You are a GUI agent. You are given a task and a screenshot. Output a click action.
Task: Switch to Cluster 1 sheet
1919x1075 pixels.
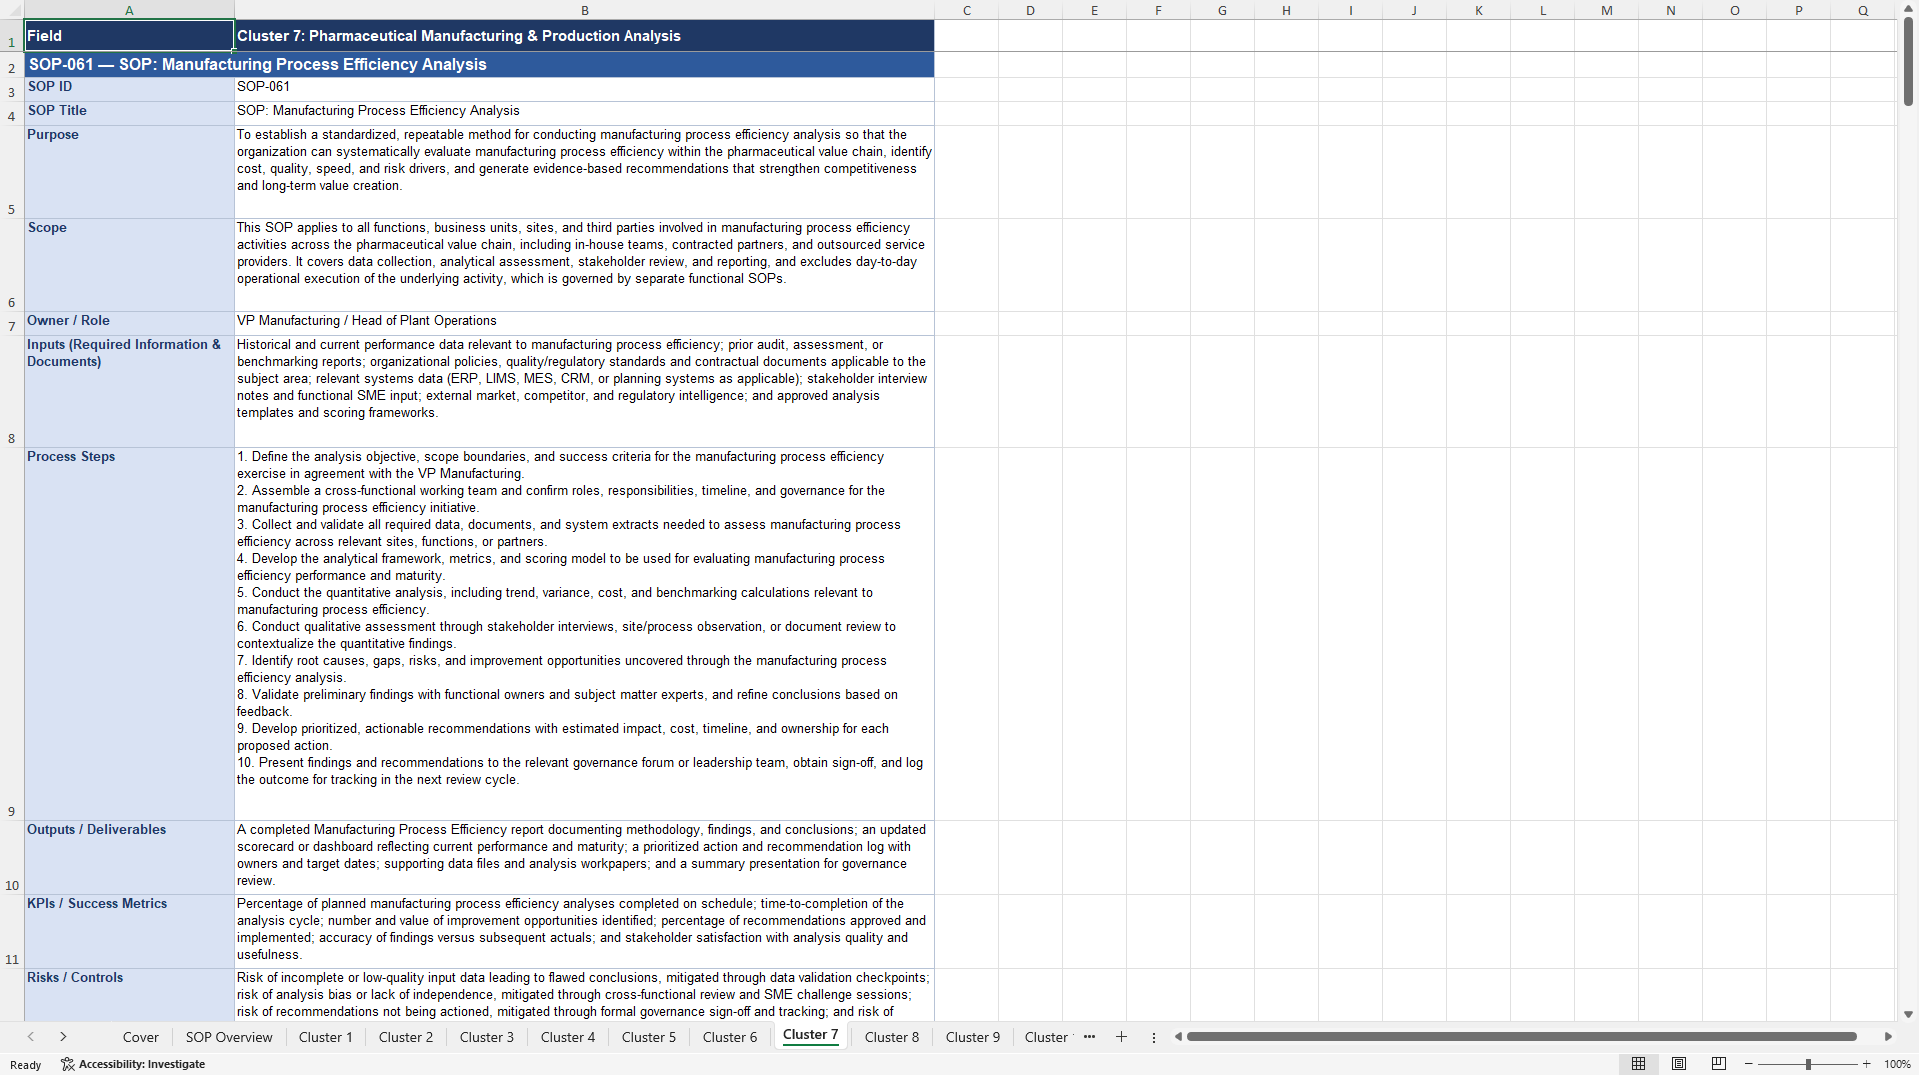coord(326,1037)
